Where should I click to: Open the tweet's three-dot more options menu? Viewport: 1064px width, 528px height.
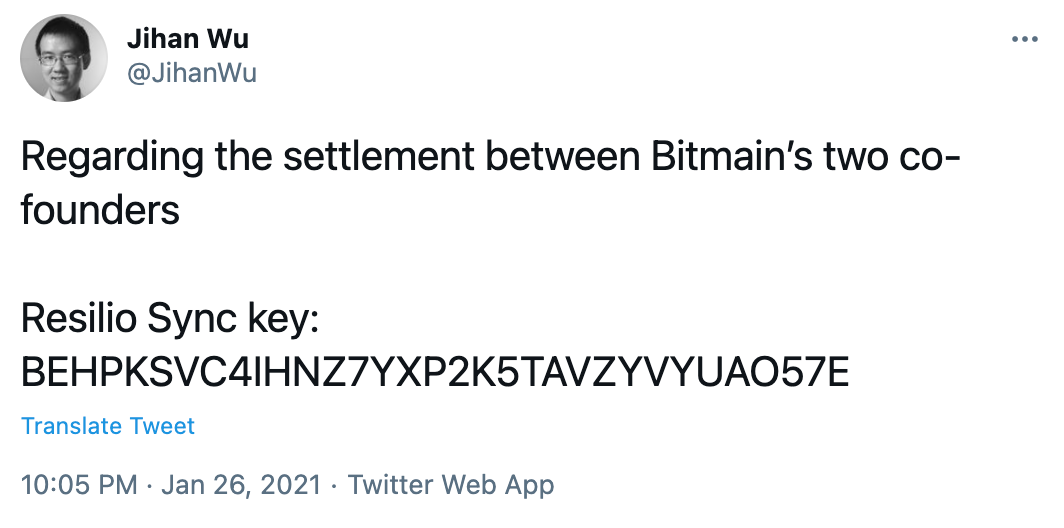[1025, 39]
